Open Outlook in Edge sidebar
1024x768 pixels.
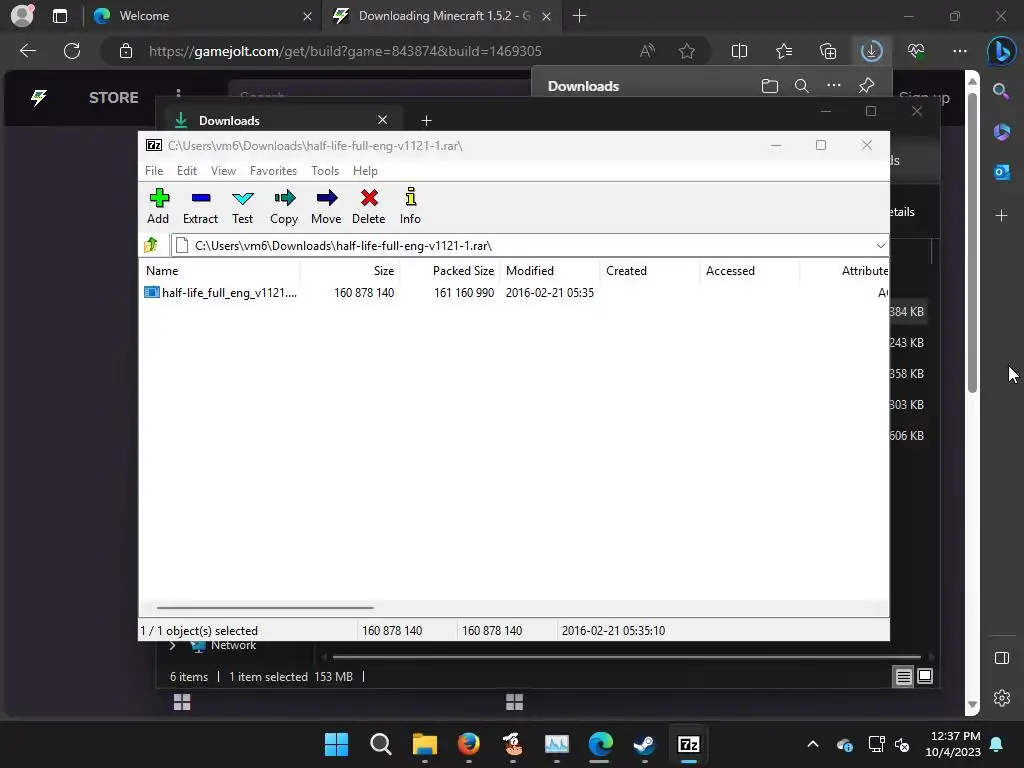(x=1001, y=172)
